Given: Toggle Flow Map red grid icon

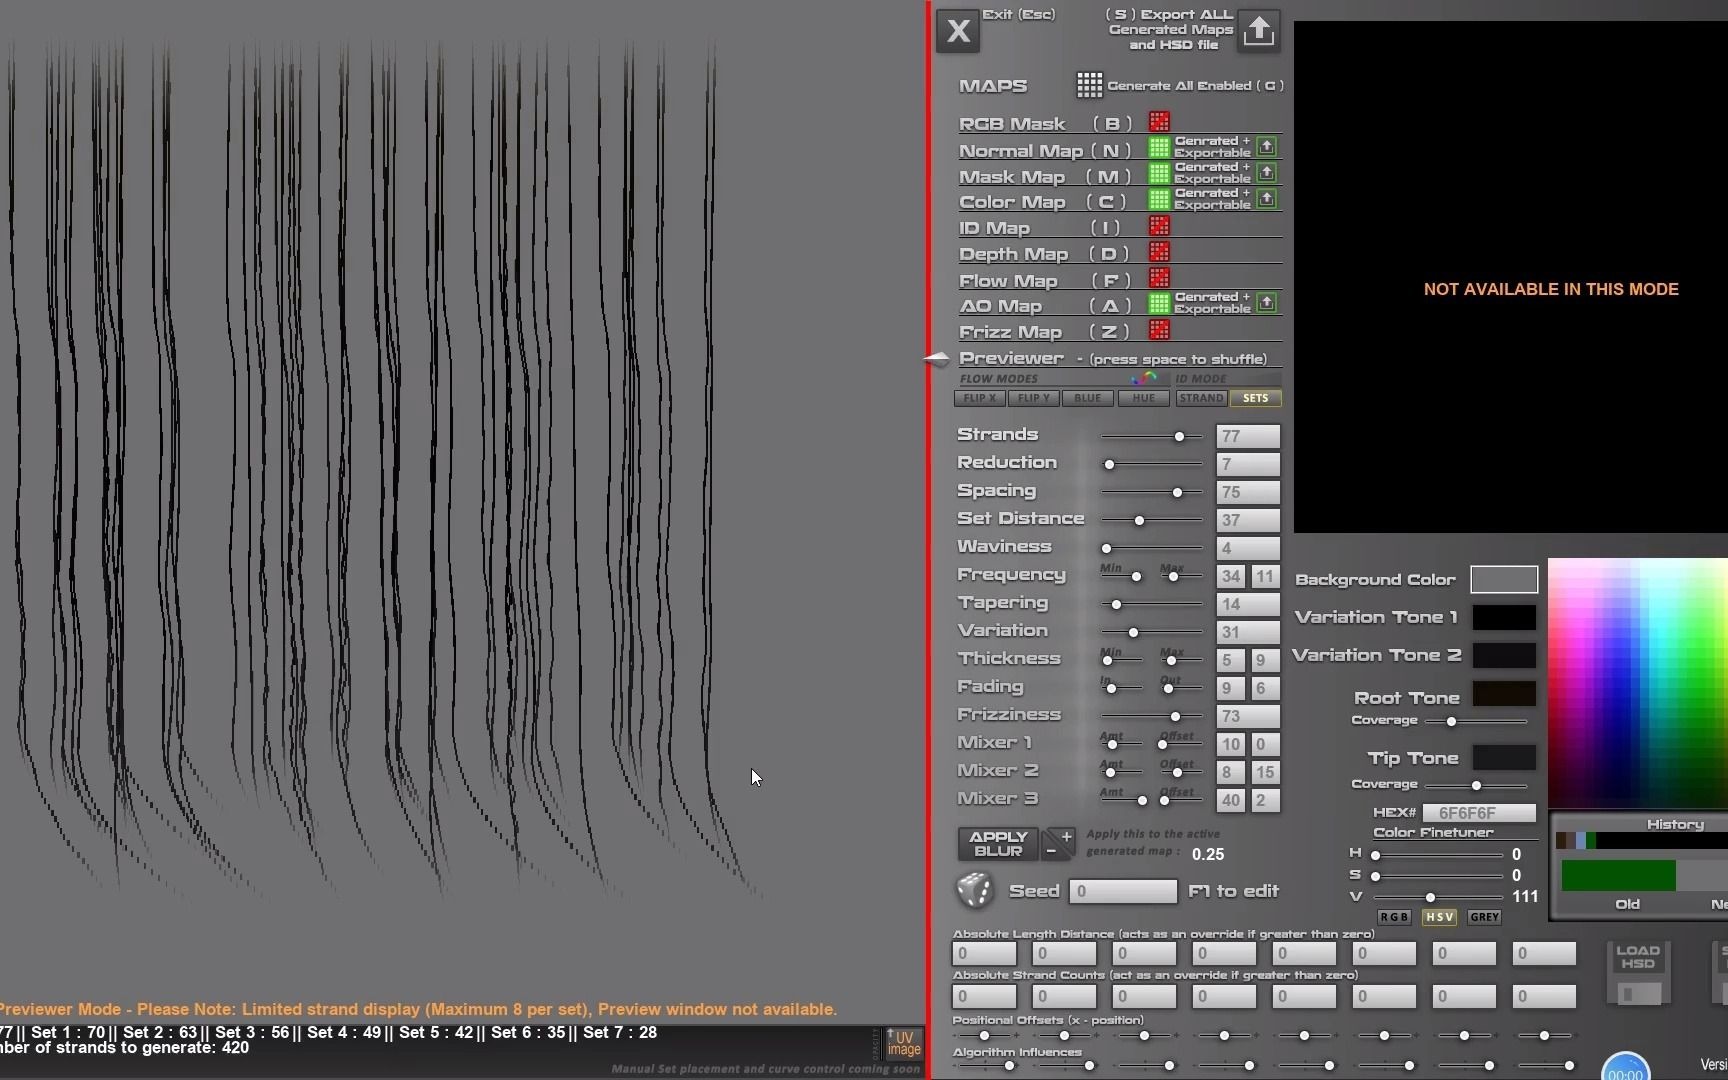Looking at the screenshot, I should point(1159,278).
